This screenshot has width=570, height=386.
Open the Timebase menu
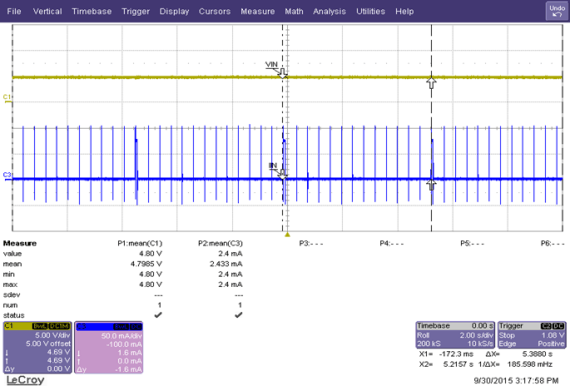[92, 11]
